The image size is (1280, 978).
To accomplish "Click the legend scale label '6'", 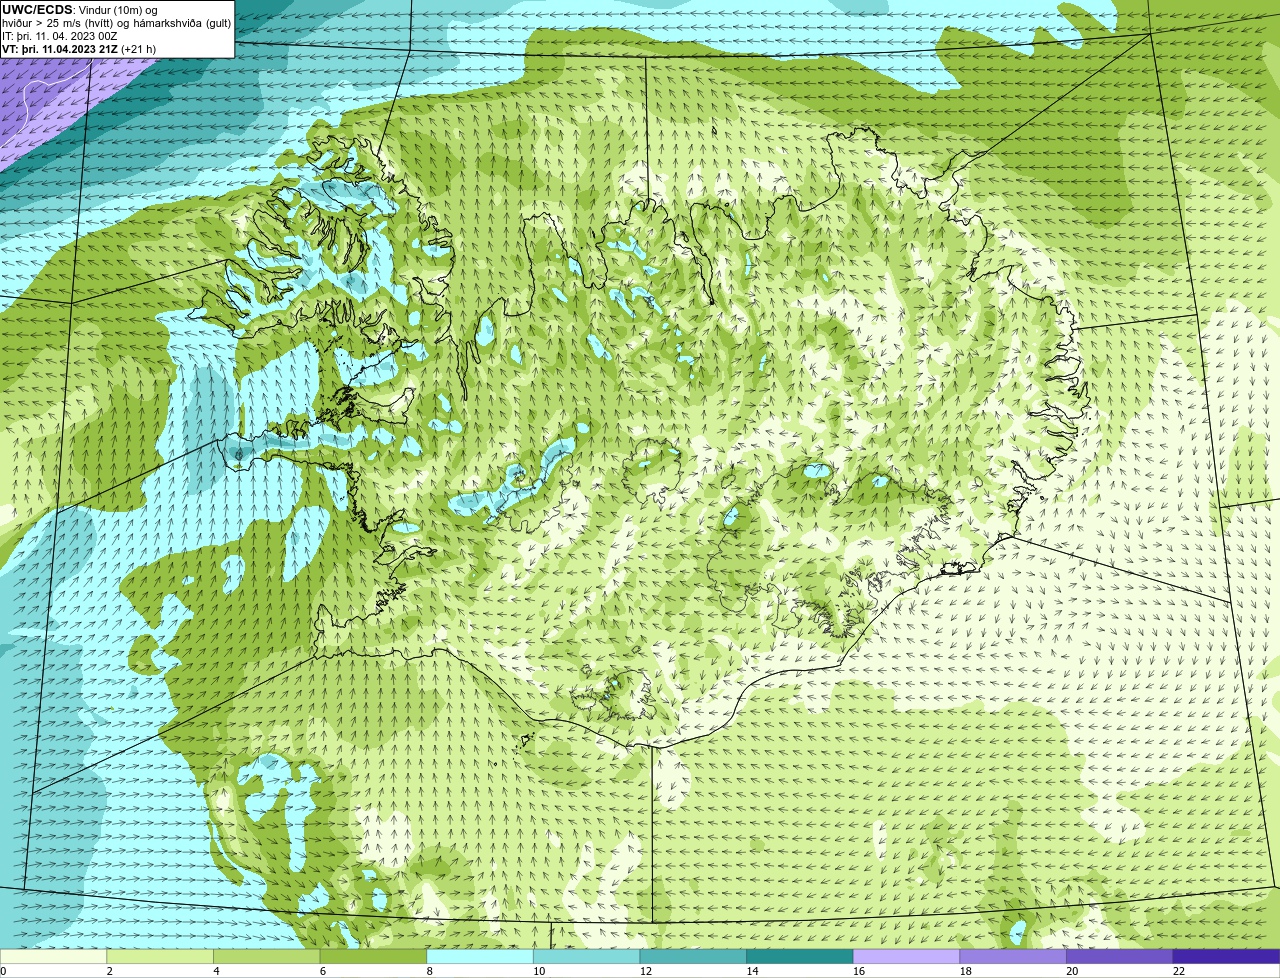I will point(322,971).
